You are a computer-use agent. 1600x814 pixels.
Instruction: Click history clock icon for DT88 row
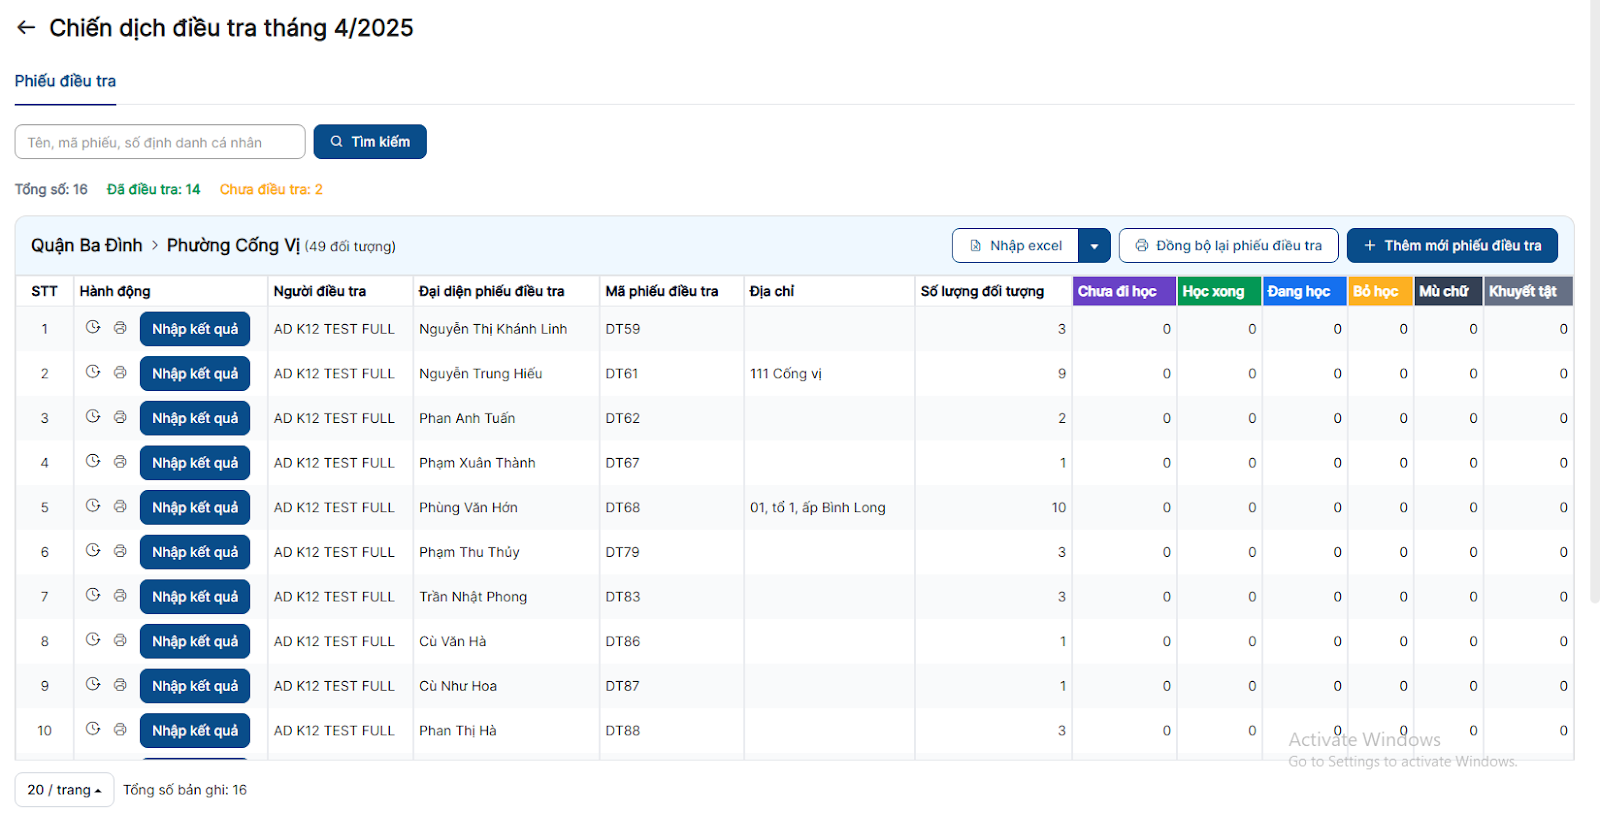pos(93,729)
